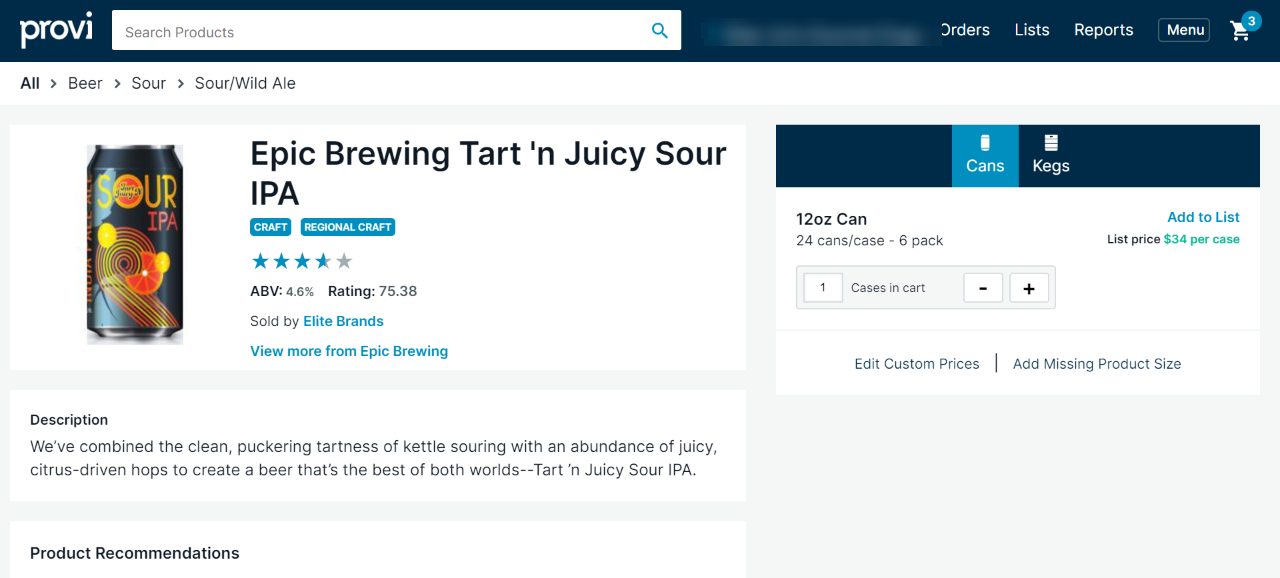Screen dimensions: 1280x578
Task: Switch to the Kegs tab
Action: click(1051, 156)
